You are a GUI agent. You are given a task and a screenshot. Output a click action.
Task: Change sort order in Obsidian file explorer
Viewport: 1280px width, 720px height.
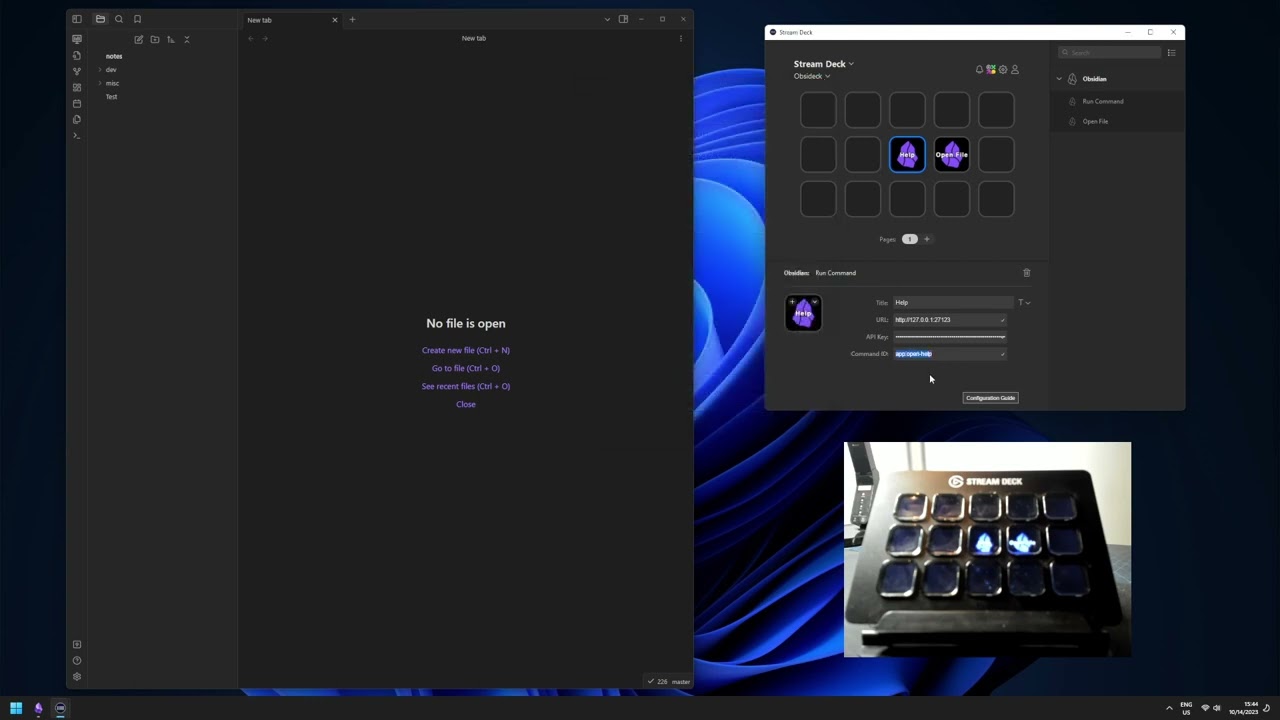pos(171,40)
